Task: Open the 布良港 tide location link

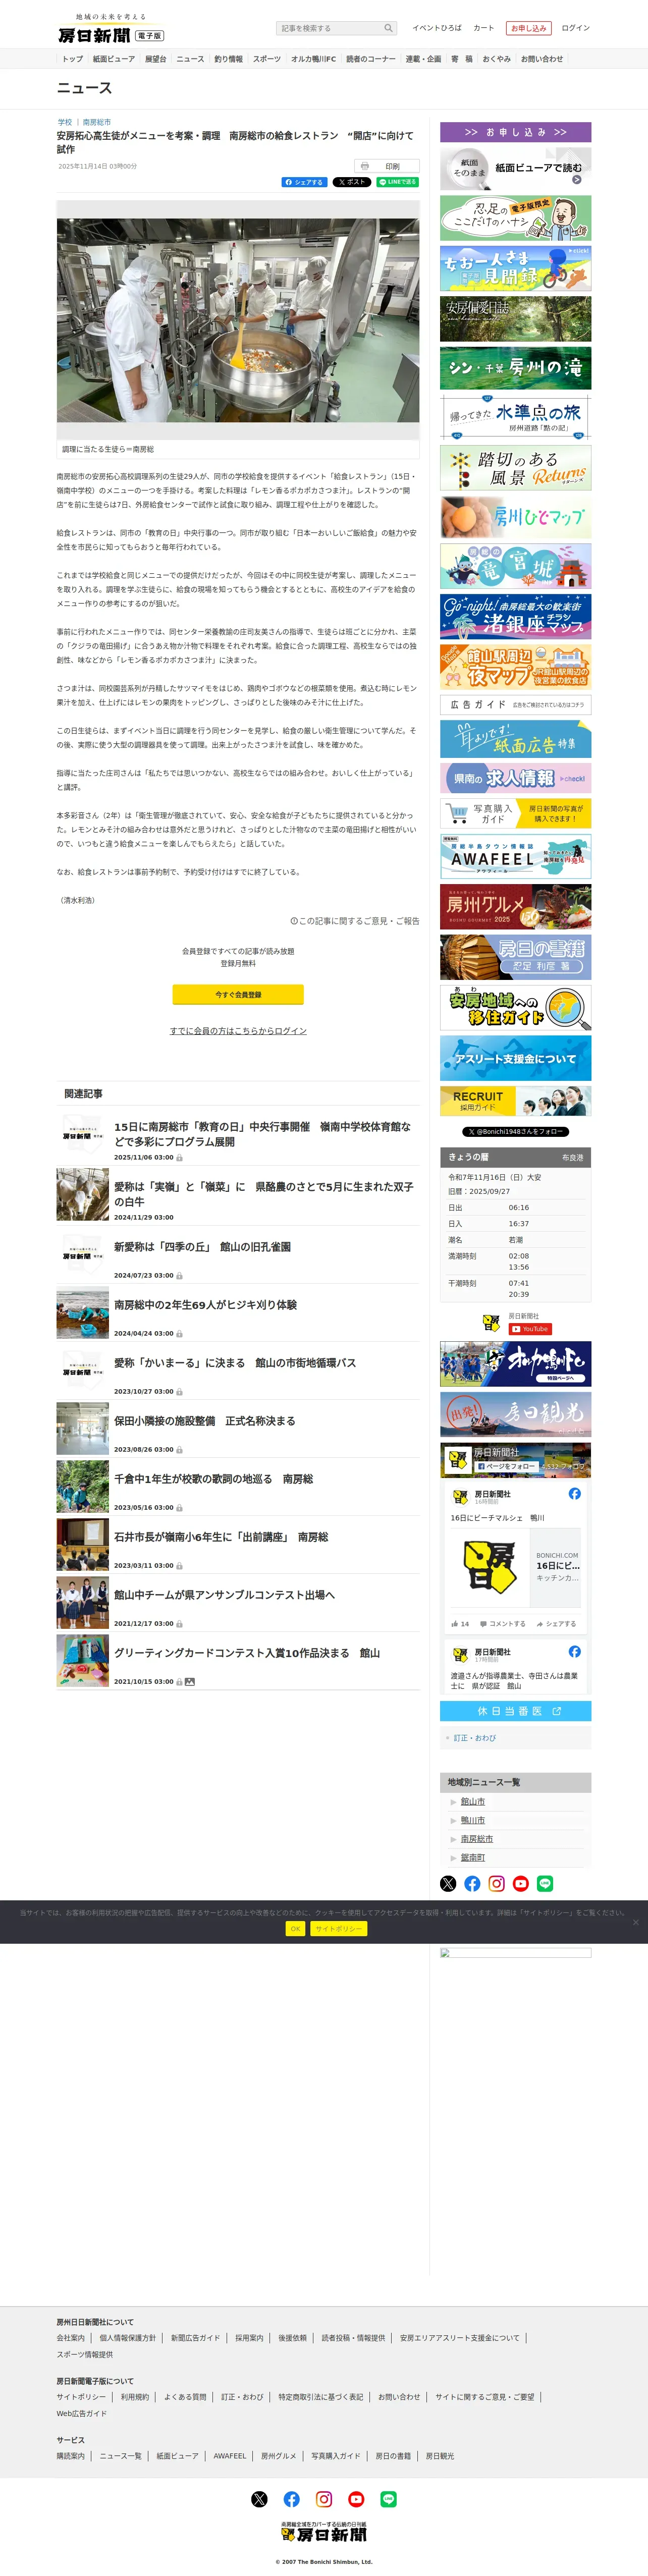Action: point(572,1157)
